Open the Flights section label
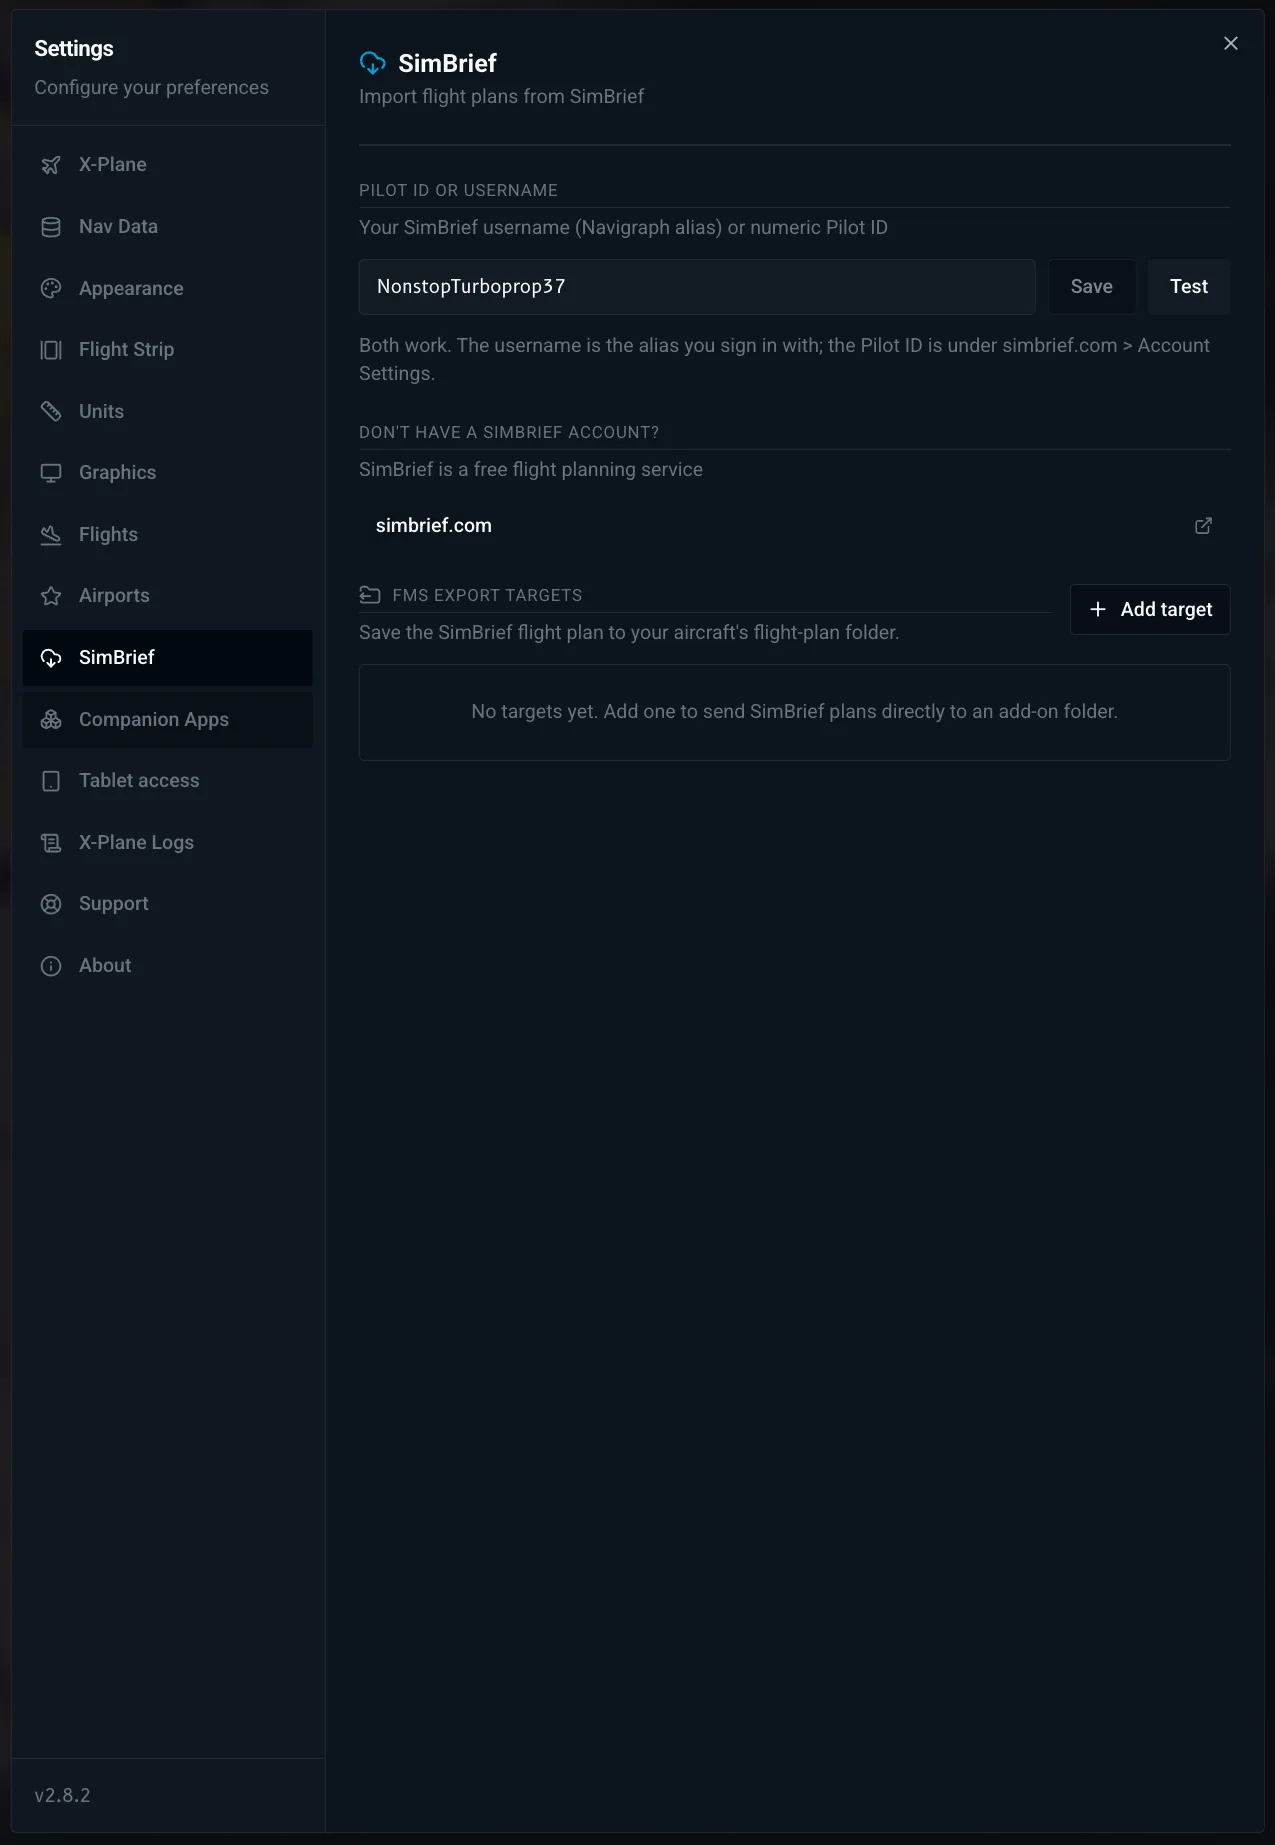 point(108,535)
